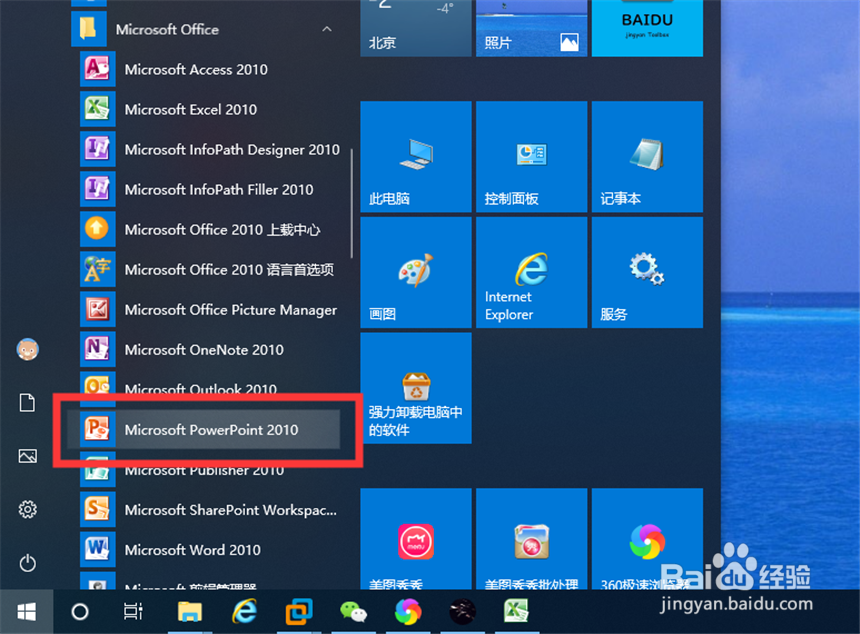Click the Microsoft Office folder icon
The width and height of the screenshot is (860, 634).
pyautogui.click(x=89, y=29)
